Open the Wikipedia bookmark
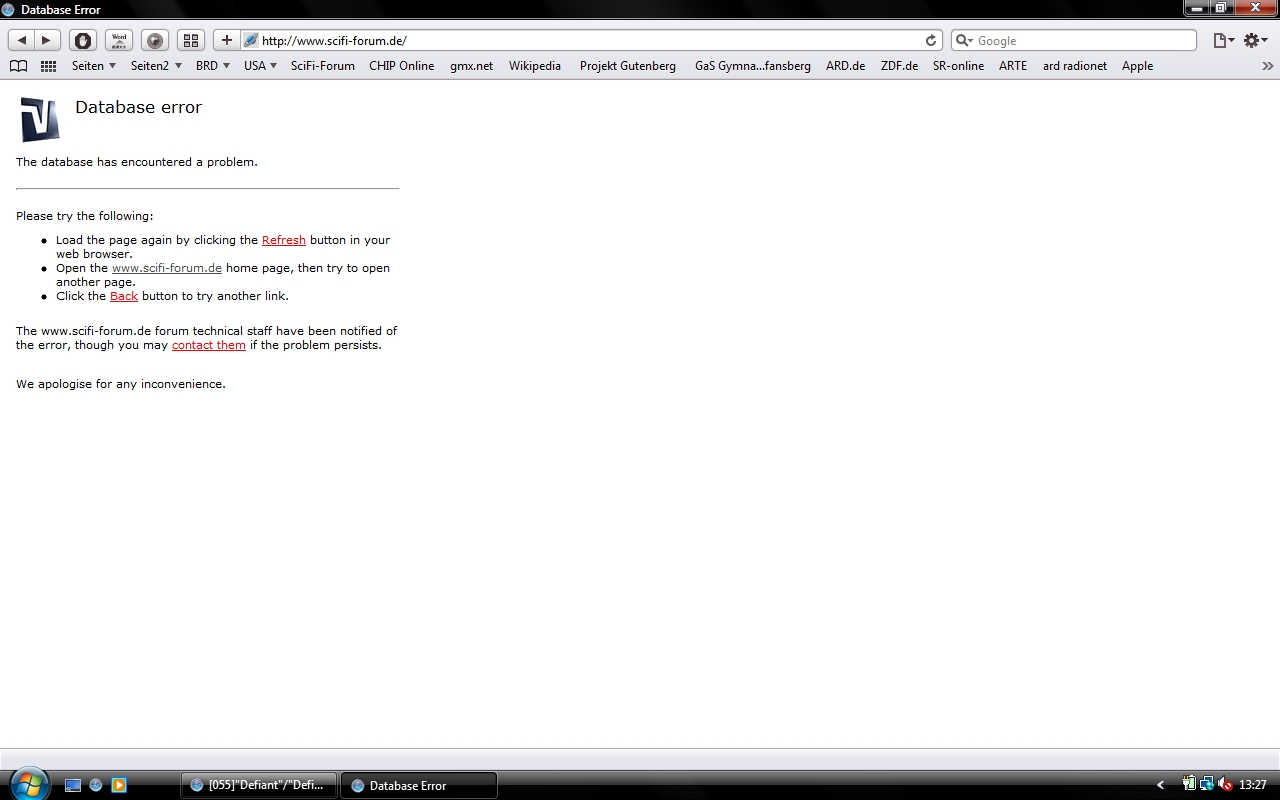1280x800 pixels. coord(534,66)
